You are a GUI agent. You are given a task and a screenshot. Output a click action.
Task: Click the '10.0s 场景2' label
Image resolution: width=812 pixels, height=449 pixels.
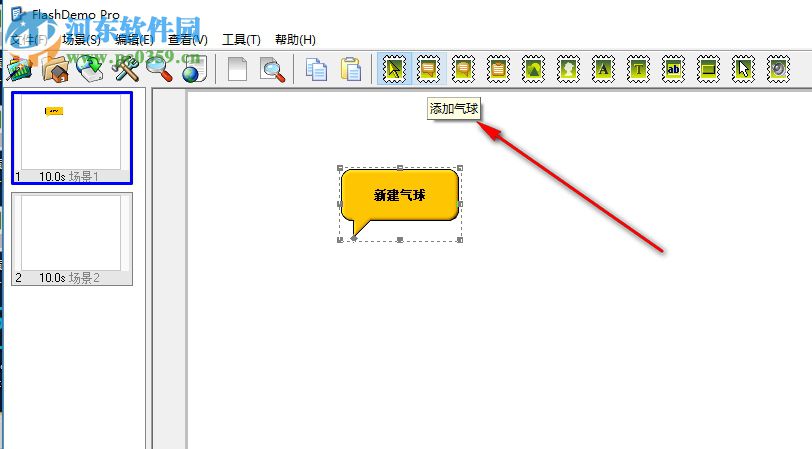coord(69,278)
